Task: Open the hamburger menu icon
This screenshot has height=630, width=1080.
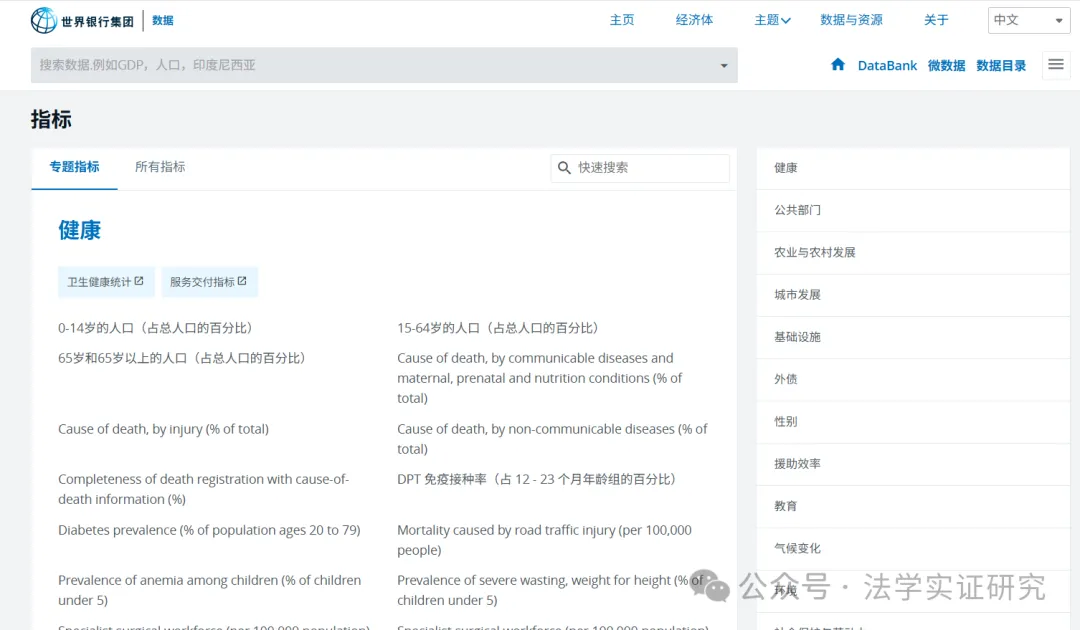Action: pyautogui.click(x=1056, y=65)
